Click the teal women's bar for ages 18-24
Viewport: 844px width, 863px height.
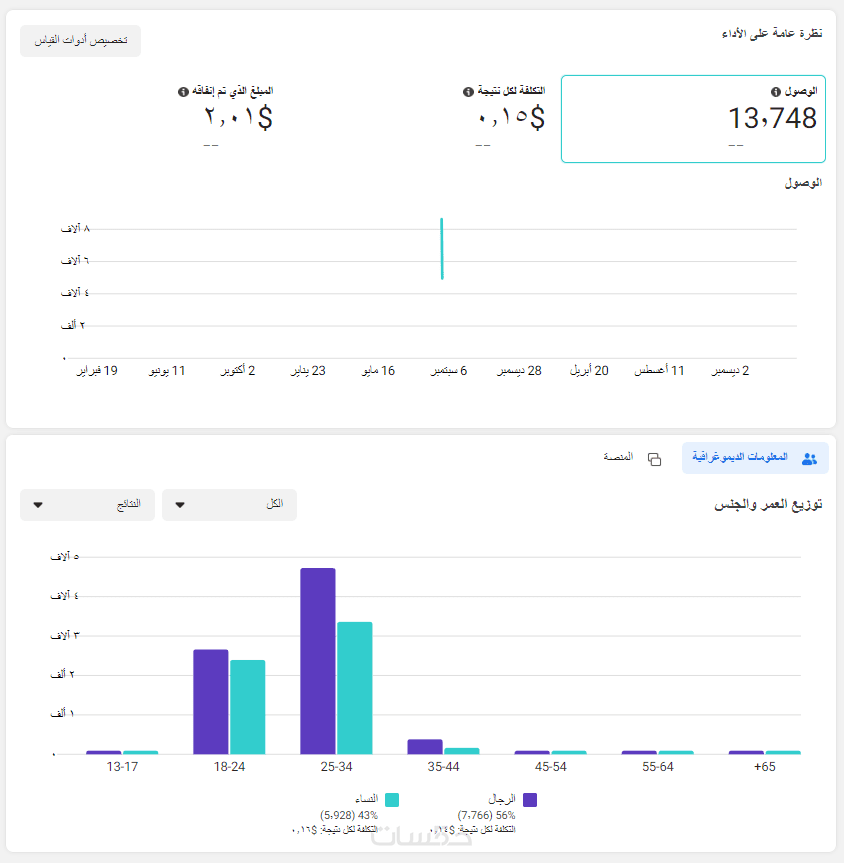[x=247, y=706]
